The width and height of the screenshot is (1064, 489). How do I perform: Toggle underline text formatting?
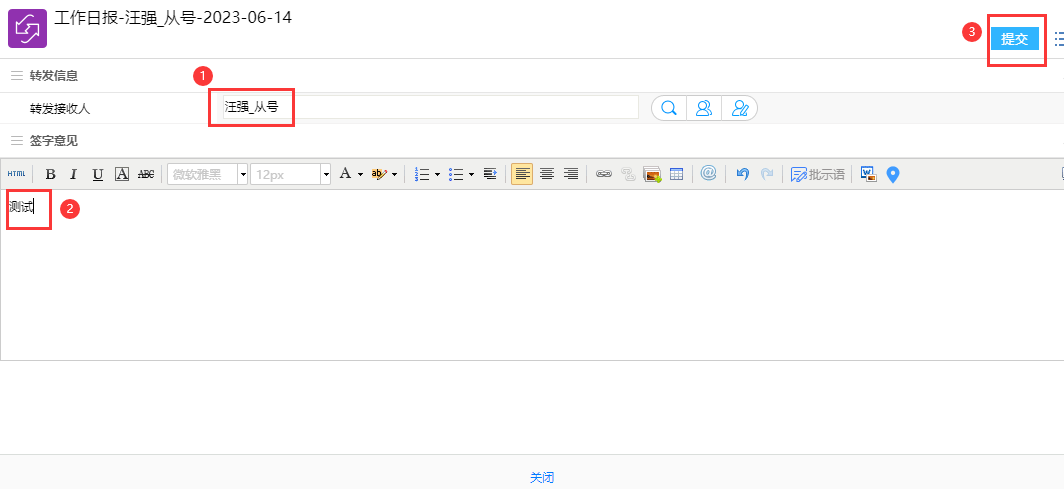point(97,174)
